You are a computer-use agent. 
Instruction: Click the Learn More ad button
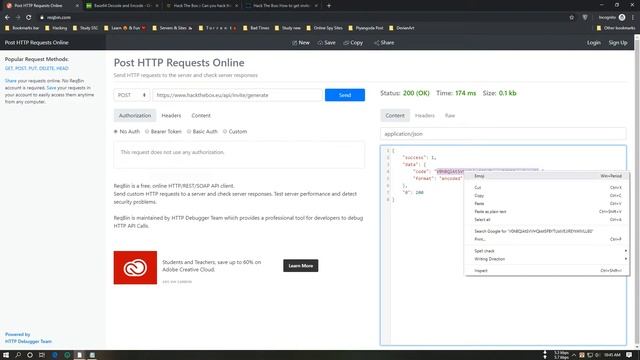pyautogui.click(x=301, y=266)
